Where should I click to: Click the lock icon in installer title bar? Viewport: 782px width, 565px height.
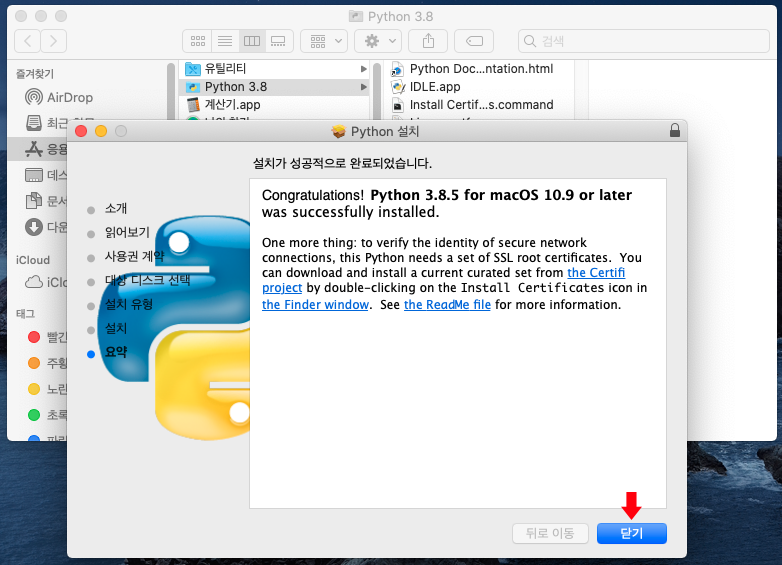(x=675, y=131)
